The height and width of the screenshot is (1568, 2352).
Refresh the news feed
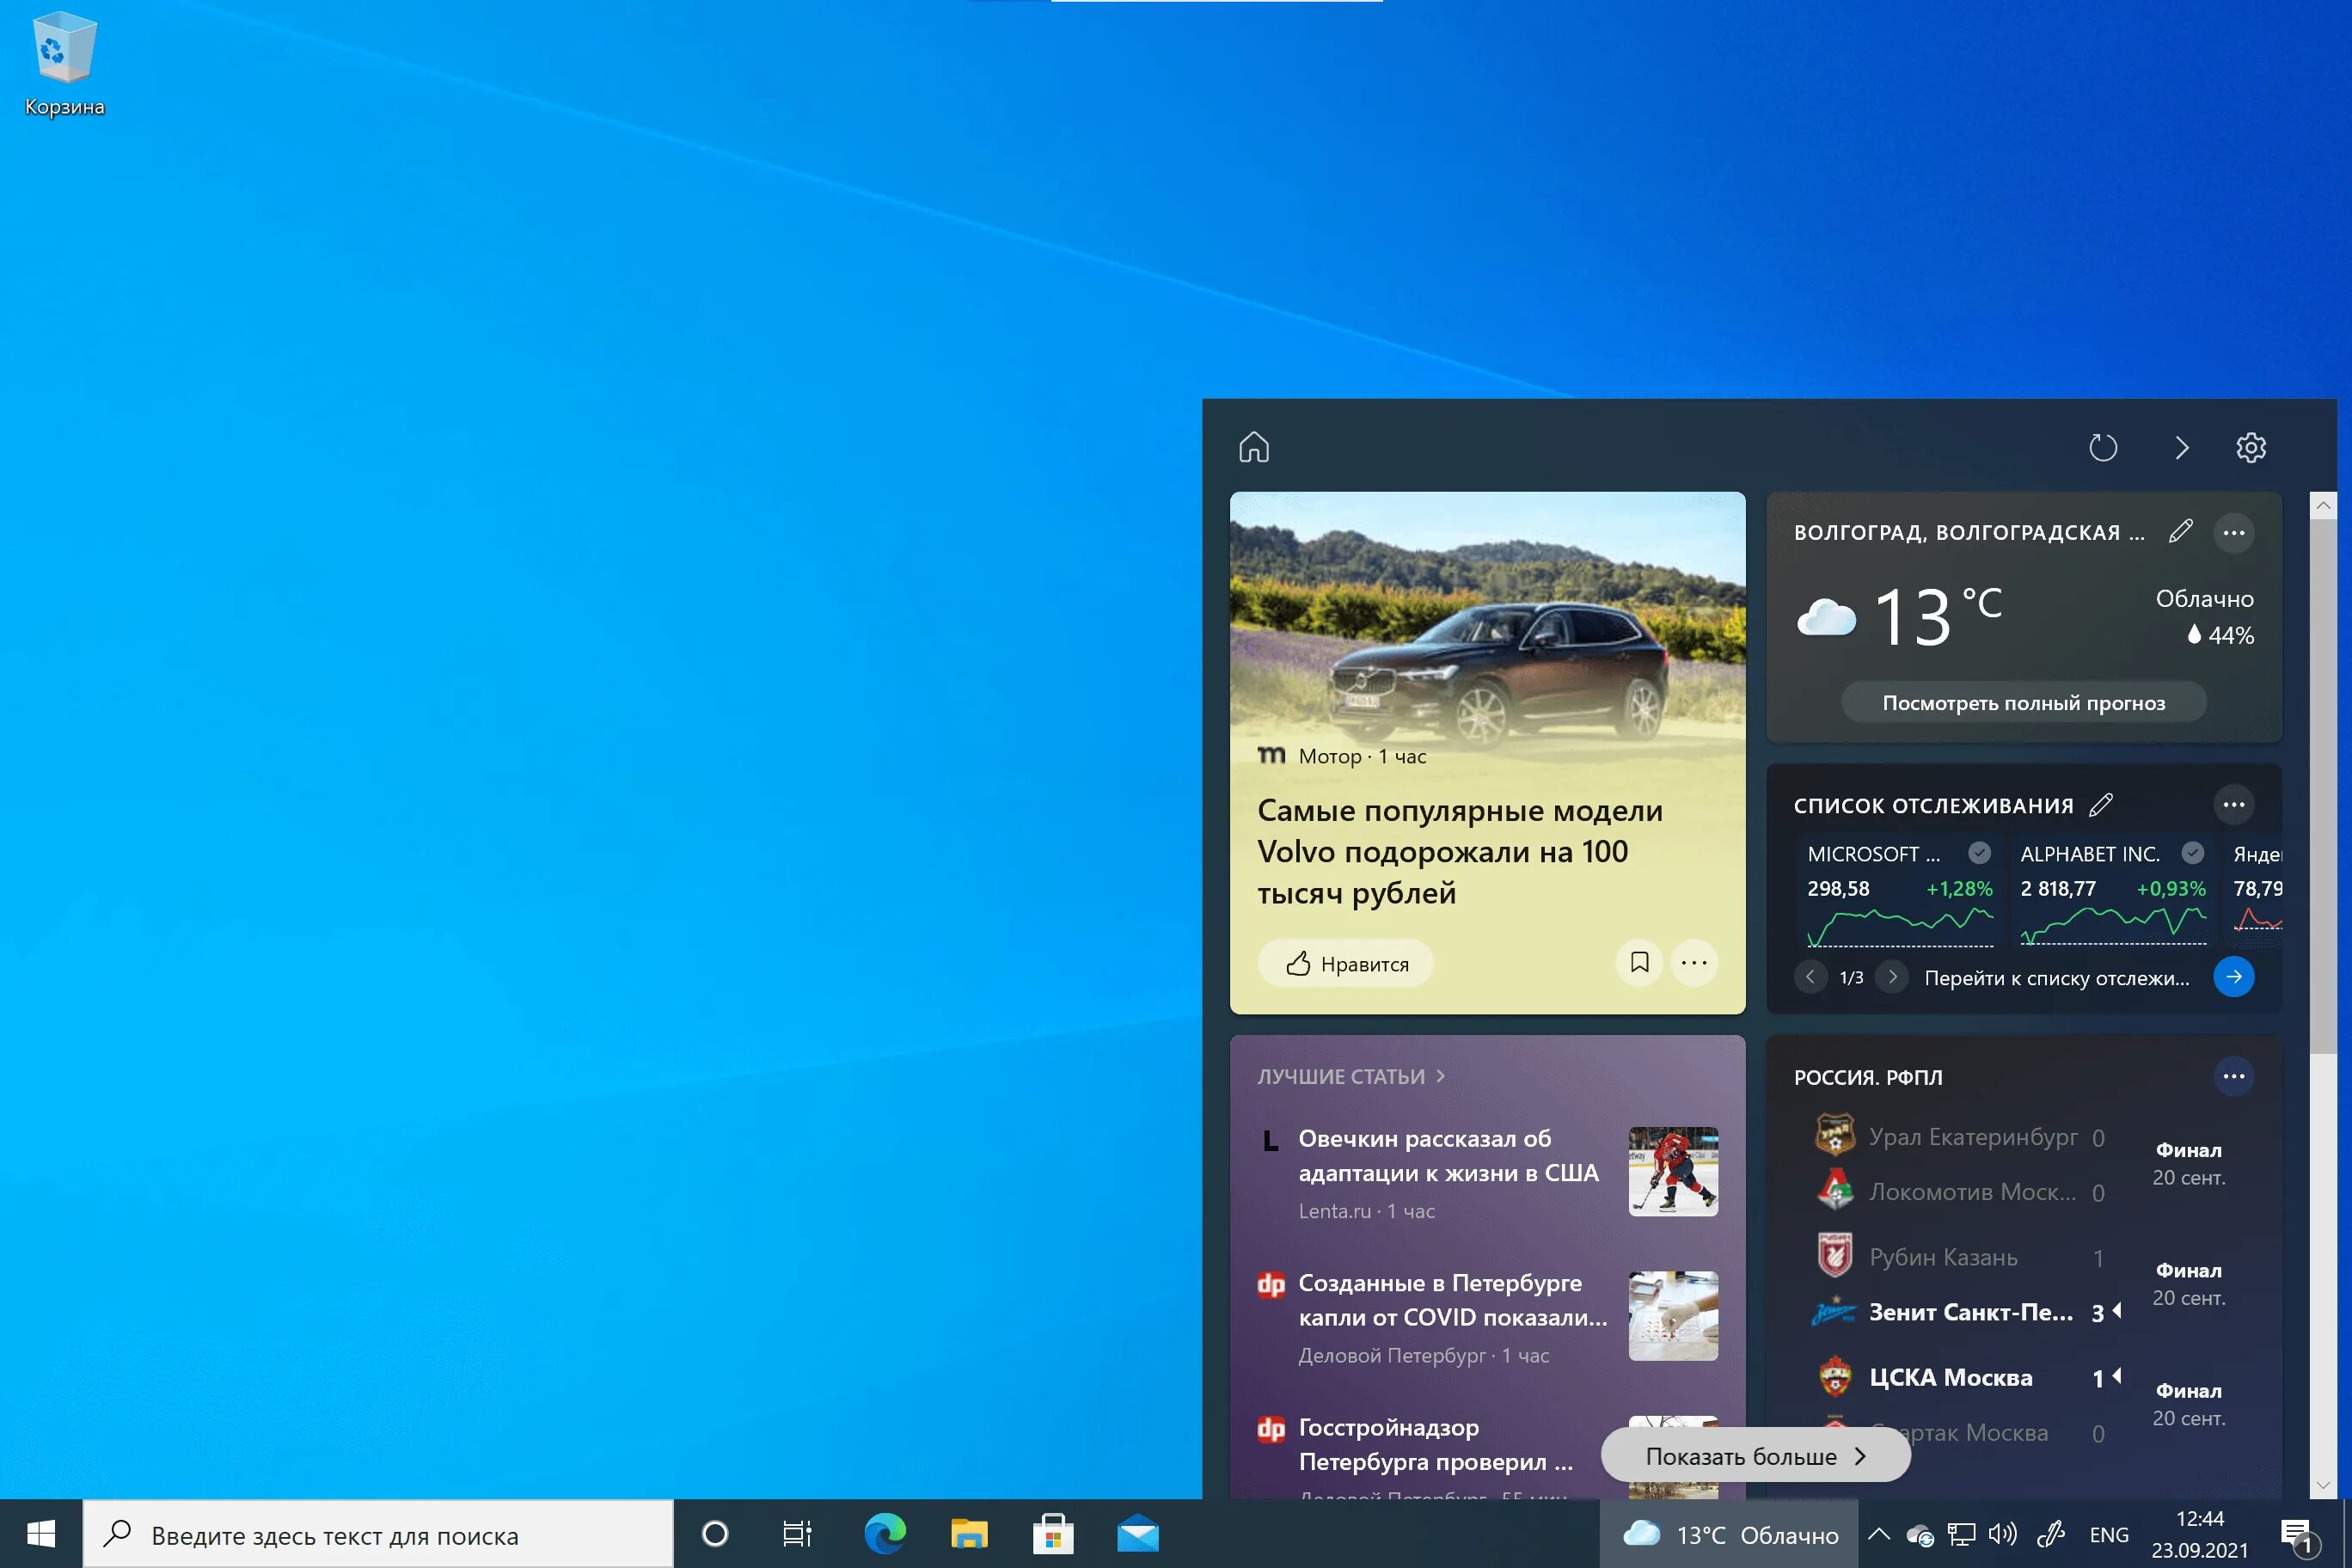(x=2103, y=447)
